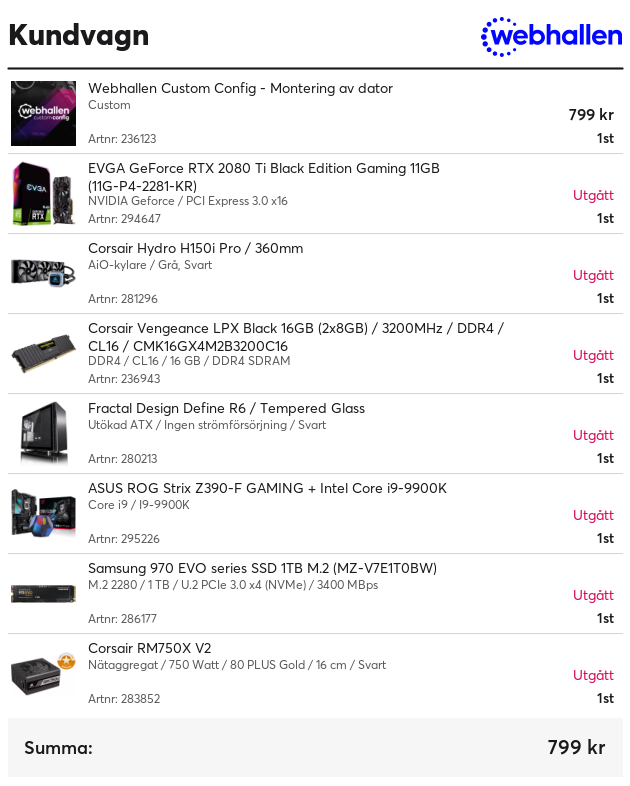
Task: Click the ASUS ROG Strix bundle image
Action: (x=44, y=513)
